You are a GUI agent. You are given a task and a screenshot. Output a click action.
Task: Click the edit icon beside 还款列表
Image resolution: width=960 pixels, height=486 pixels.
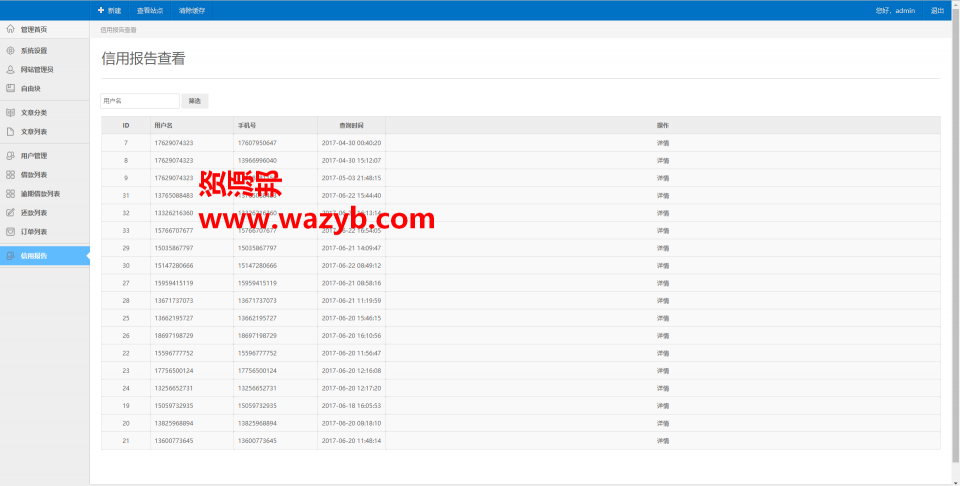(10, 212)
